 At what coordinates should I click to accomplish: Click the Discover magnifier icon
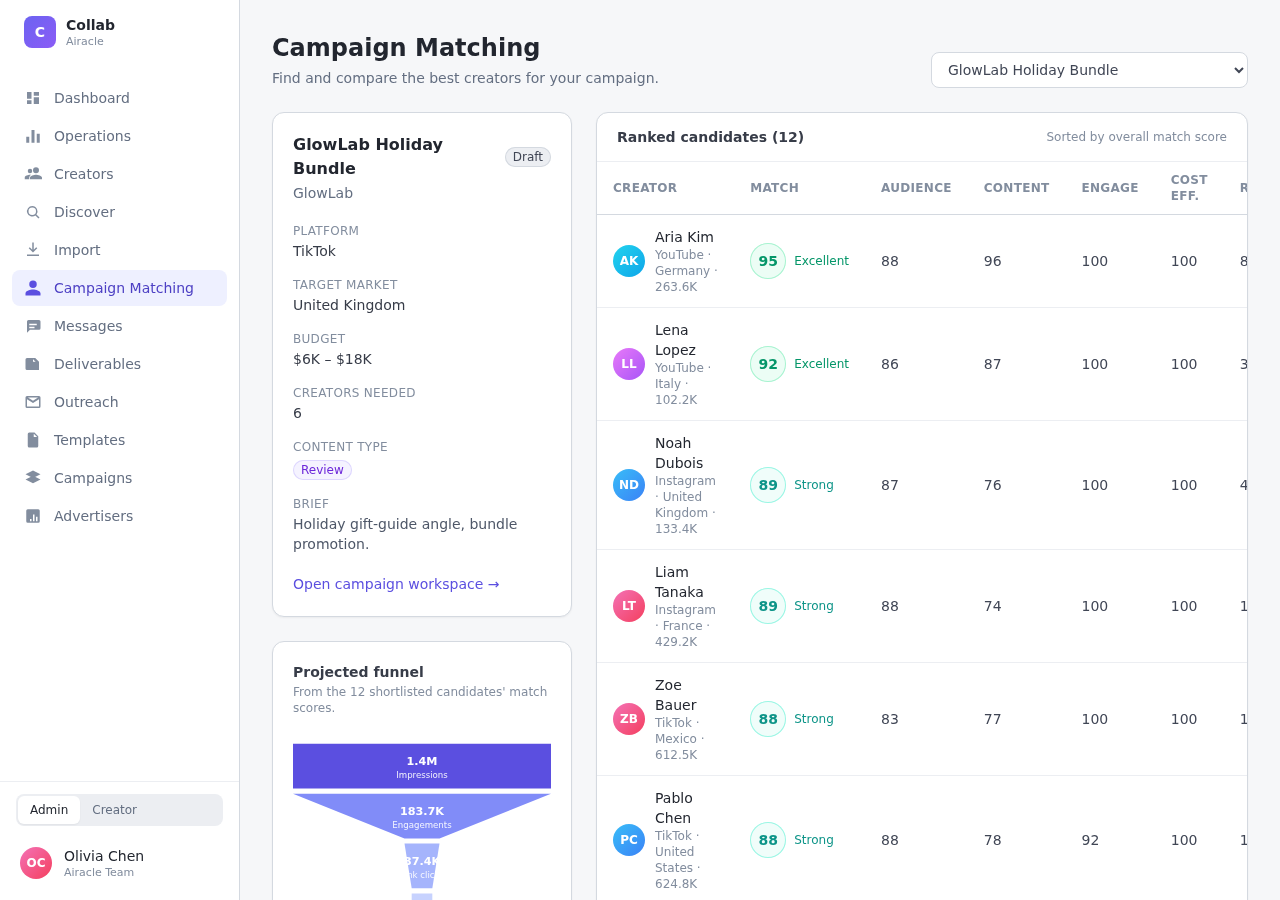pyautogui.click(x=33, y=212)
